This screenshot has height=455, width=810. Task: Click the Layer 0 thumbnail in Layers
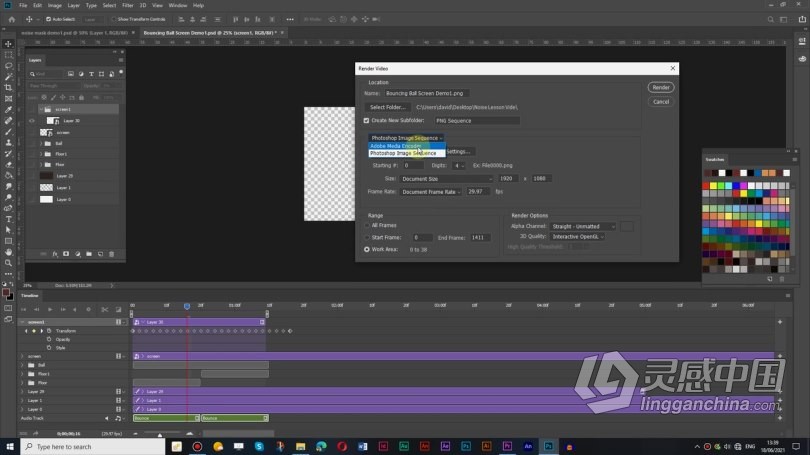click(x=46, y=199)
